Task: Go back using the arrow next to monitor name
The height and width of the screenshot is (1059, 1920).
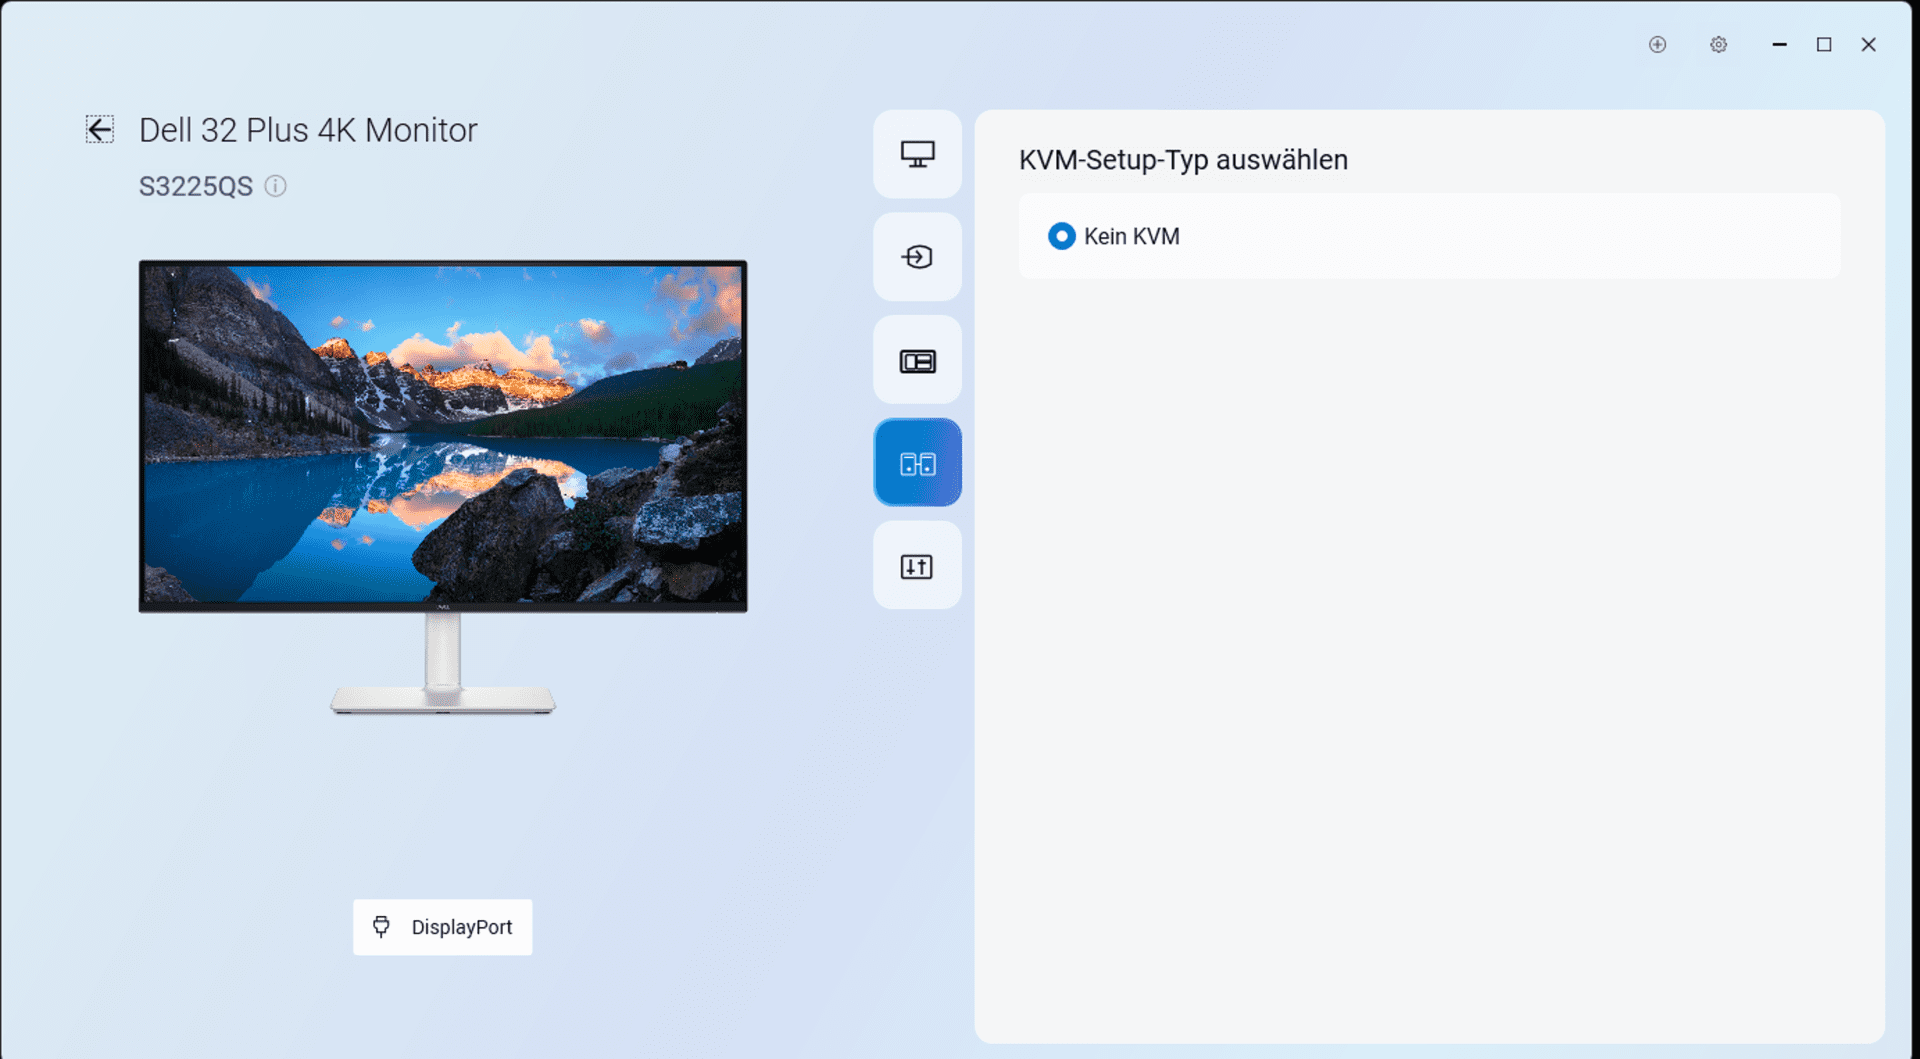Action: point(100,130)
